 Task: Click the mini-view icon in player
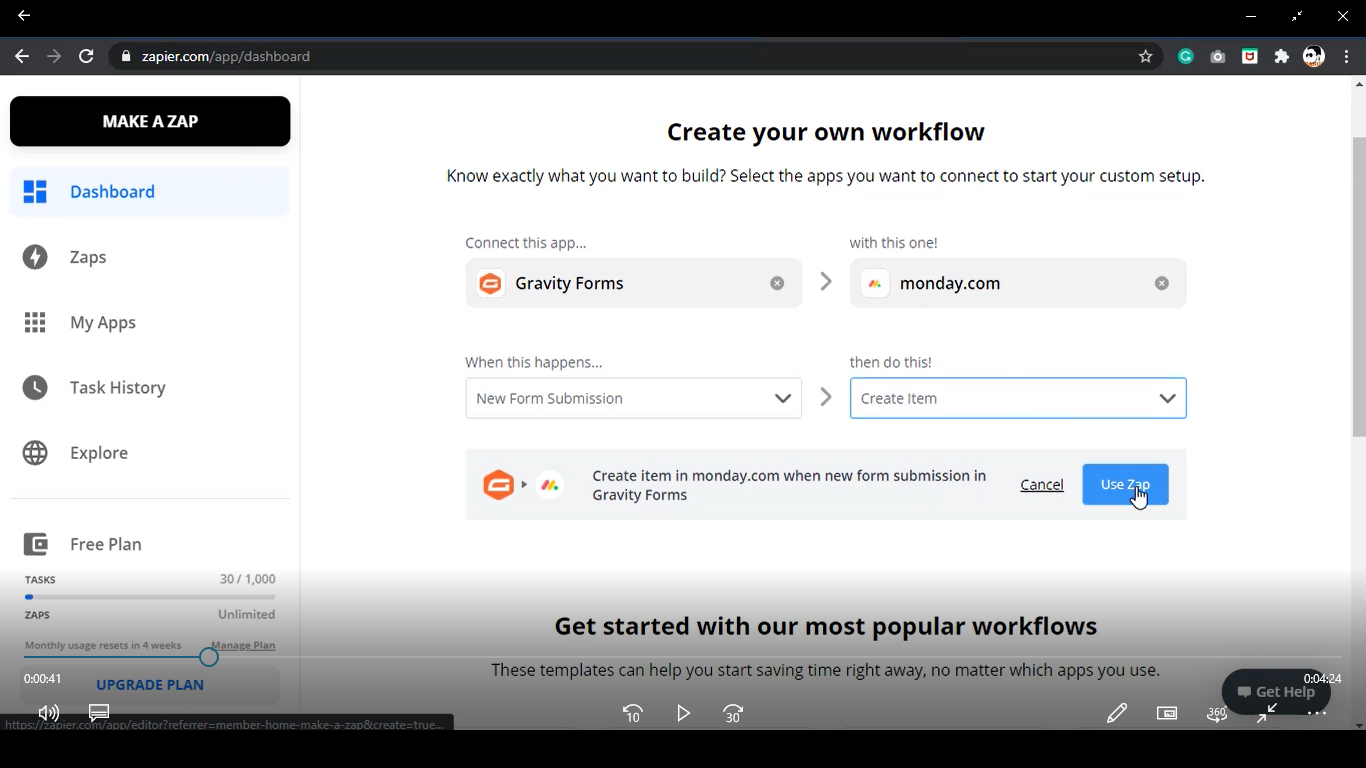pyautogui.click(x=1167, y=713)
